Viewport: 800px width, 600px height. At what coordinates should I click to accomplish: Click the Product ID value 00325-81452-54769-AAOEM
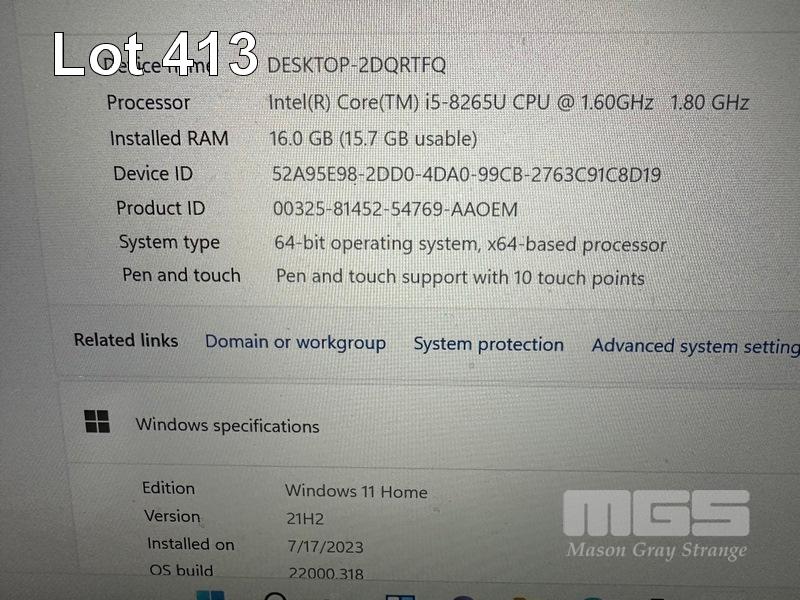395,209
